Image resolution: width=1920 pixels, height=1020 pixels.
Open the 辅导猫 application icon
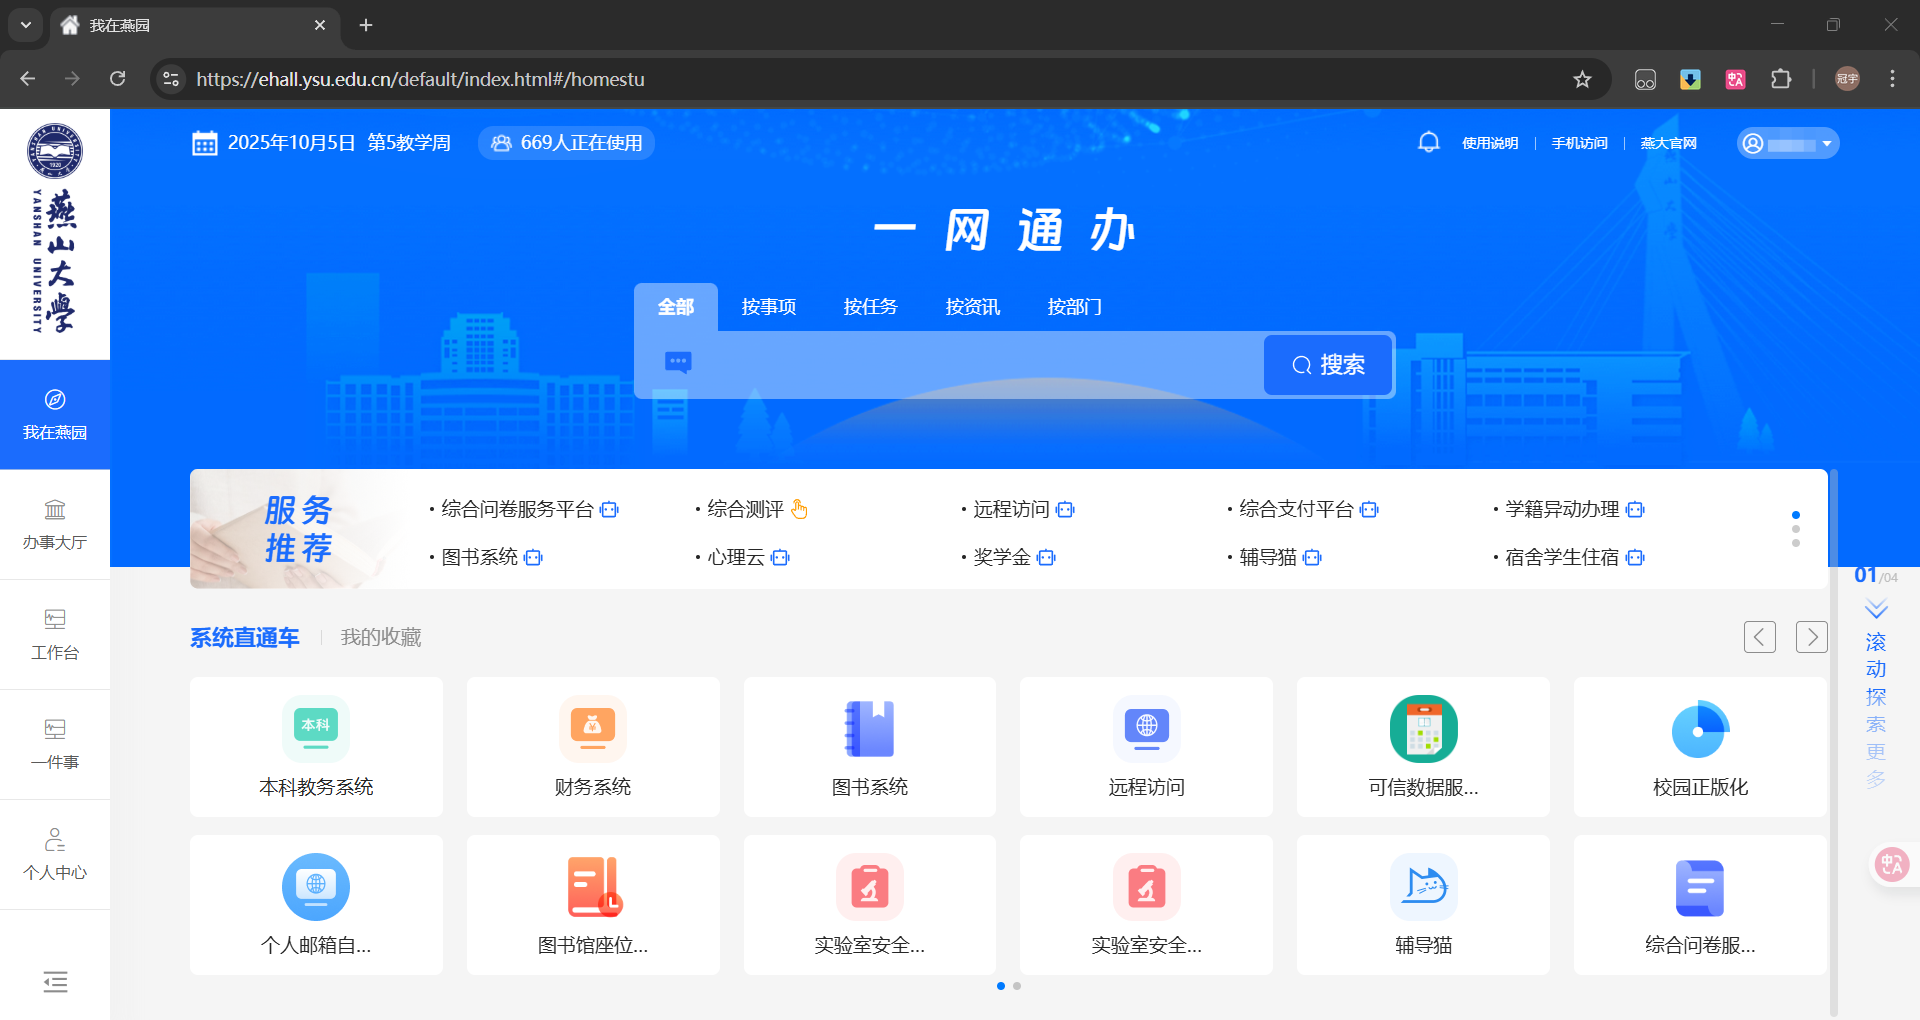tap(1422, 904)
